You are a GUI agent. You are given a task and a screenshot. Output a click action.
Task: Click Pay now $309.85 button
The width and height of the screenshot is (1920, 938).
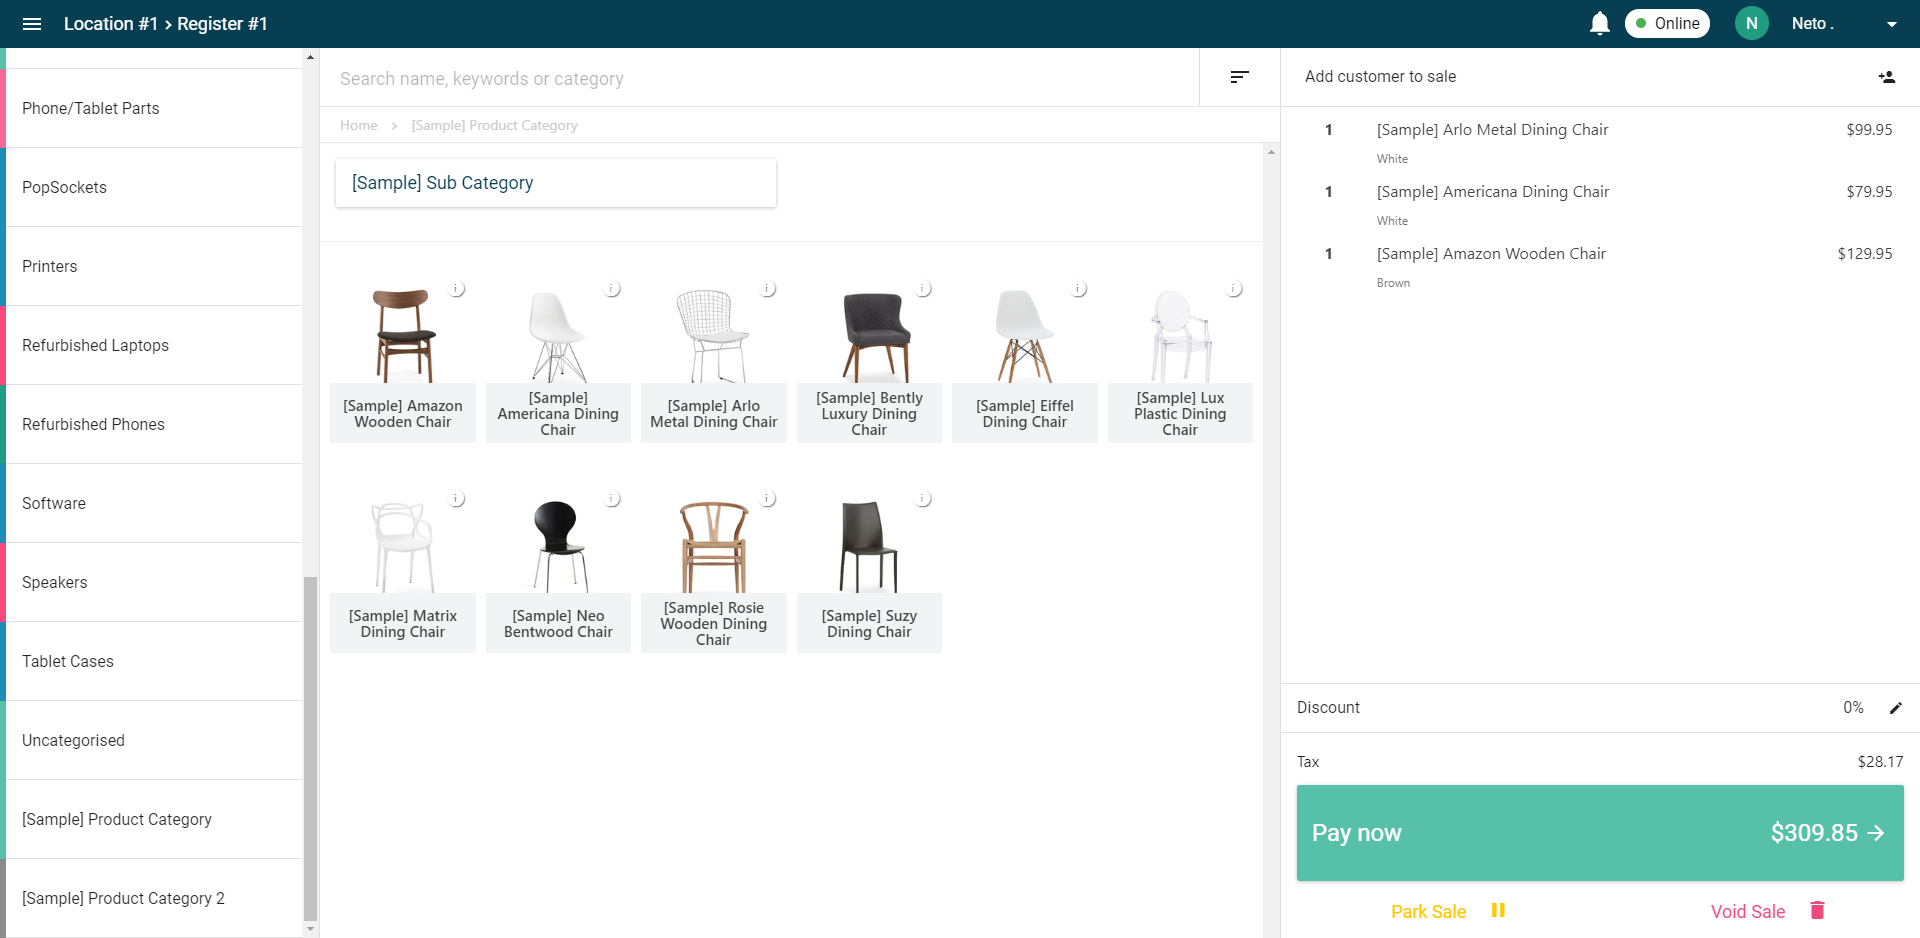(1600, 833)
